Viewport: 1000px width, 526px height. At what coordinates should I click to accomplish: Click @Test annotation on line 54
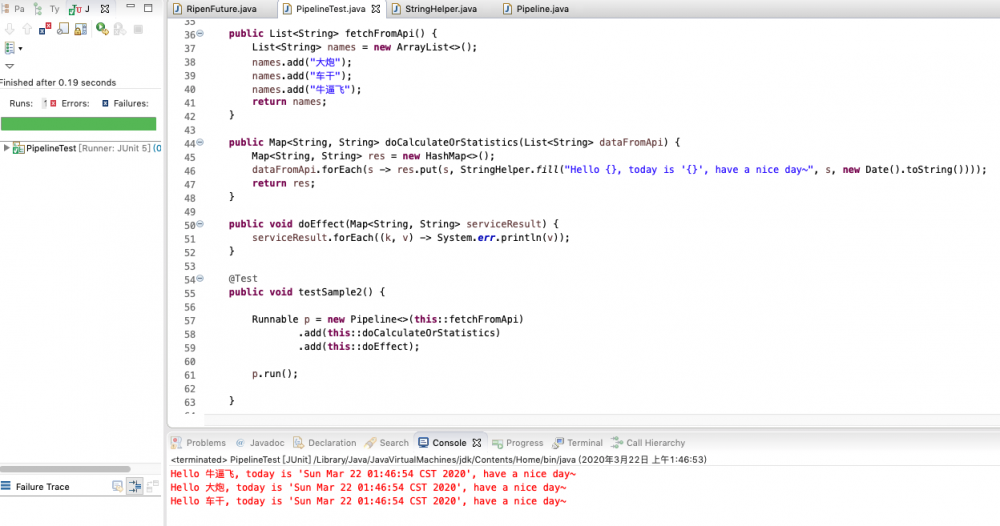243,279
